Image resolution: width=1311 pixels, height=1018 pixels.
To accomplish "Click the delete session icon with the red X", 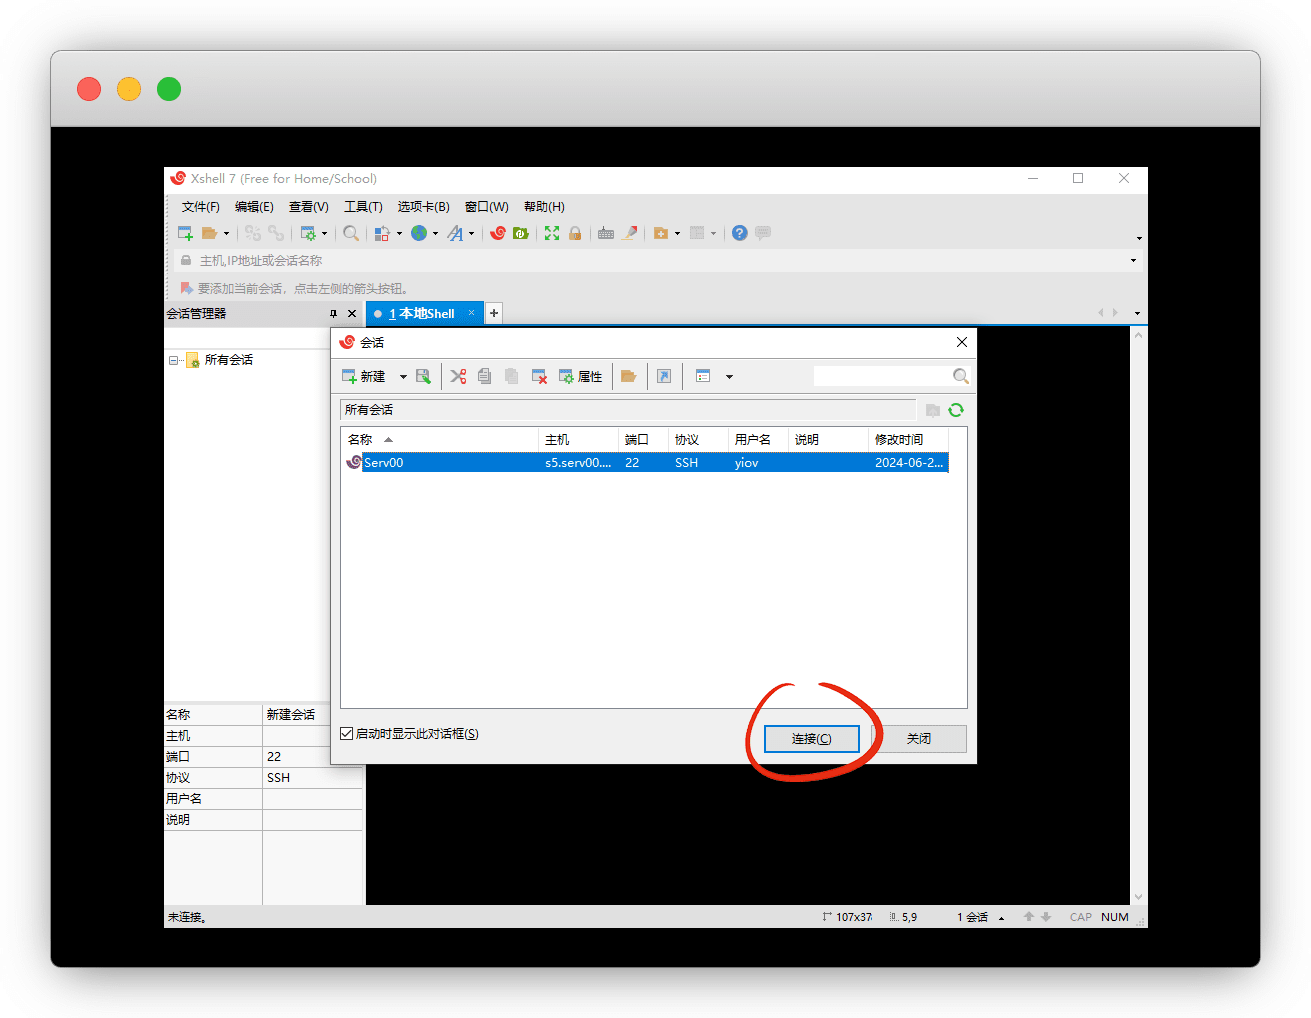I will [539, 377].
